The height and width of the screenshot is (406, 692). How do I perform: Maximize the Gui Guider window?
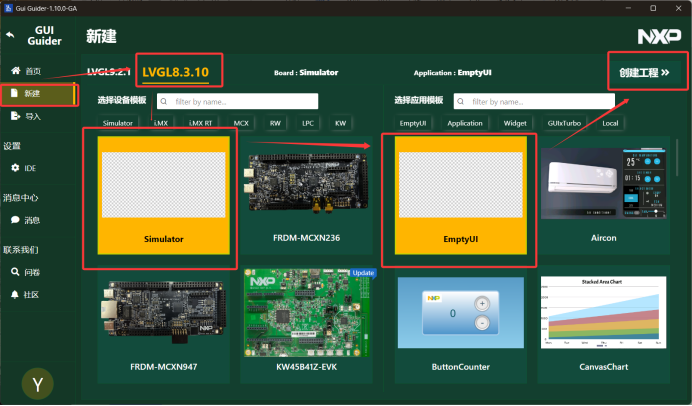653,8
